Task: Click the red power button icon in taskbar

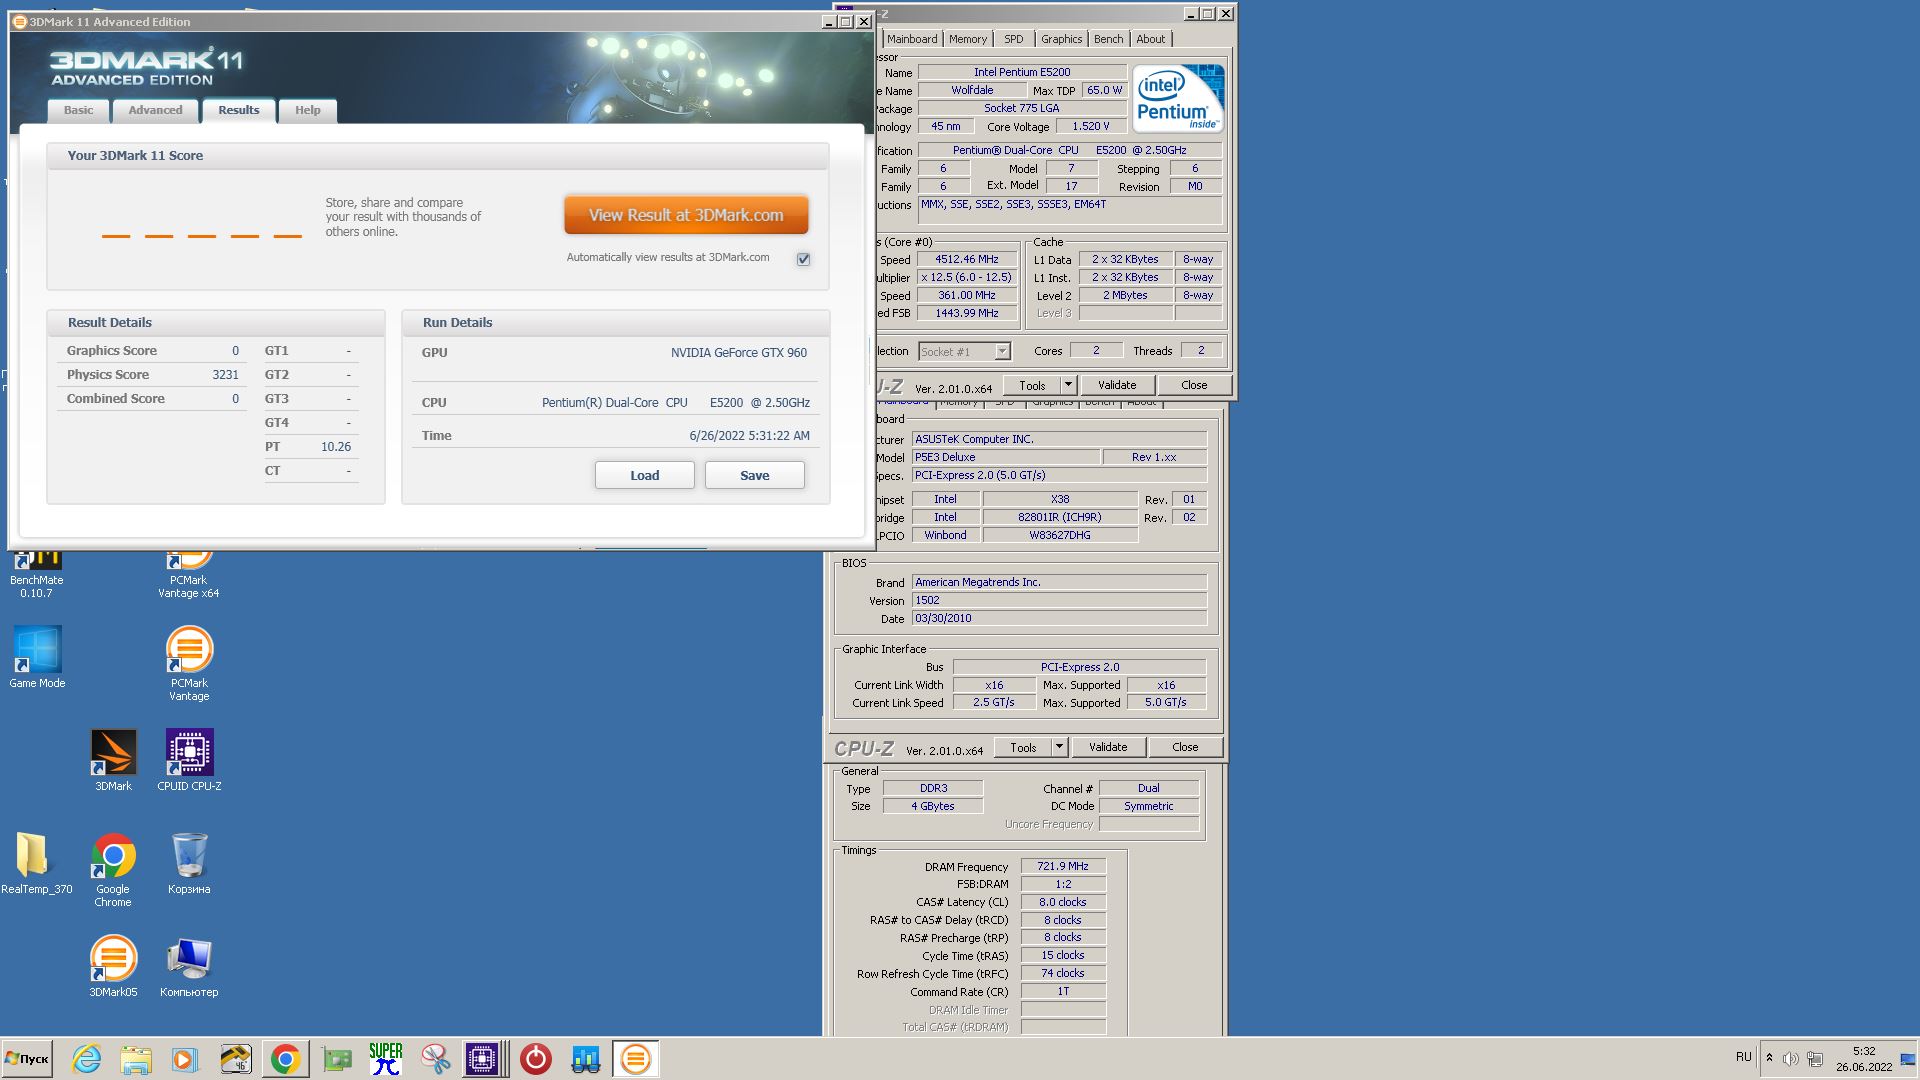Action: (x=536, y=1059)
